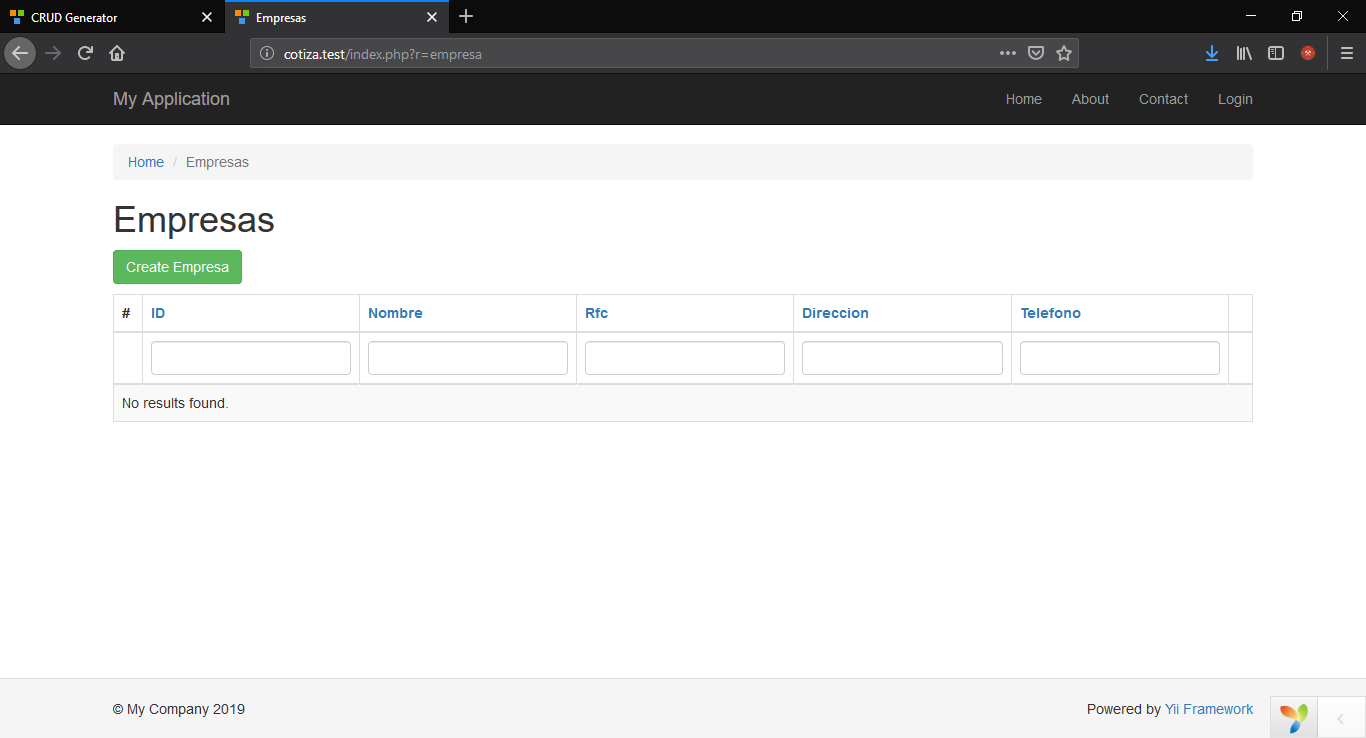Toggle the sidebar view icon
The width and height of the screenshot is (1366, 738).
[1276, 53]
